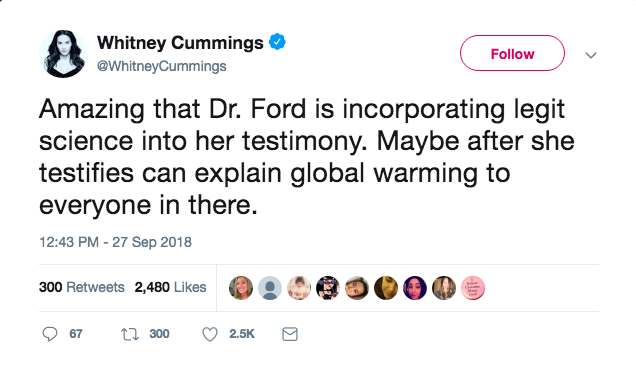Click the pink text badge liker avatar

473,288
